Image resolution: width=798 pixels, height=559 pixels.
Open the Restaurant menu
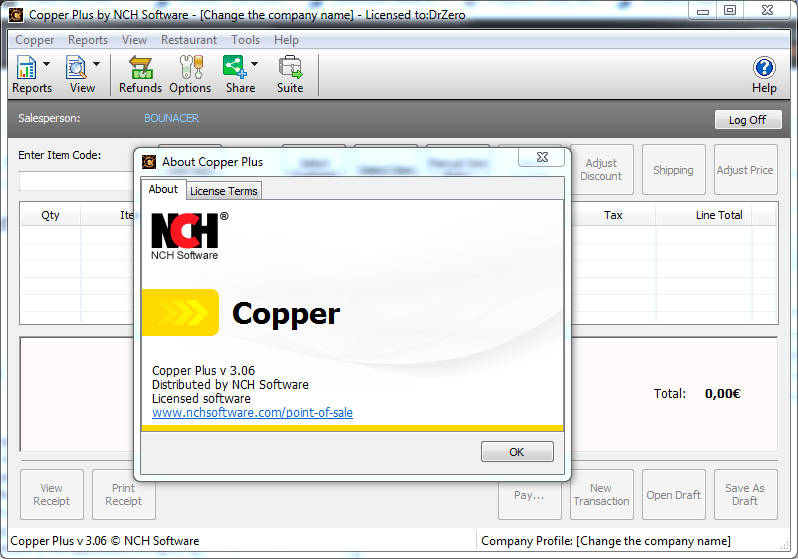(x=189, y=40)
